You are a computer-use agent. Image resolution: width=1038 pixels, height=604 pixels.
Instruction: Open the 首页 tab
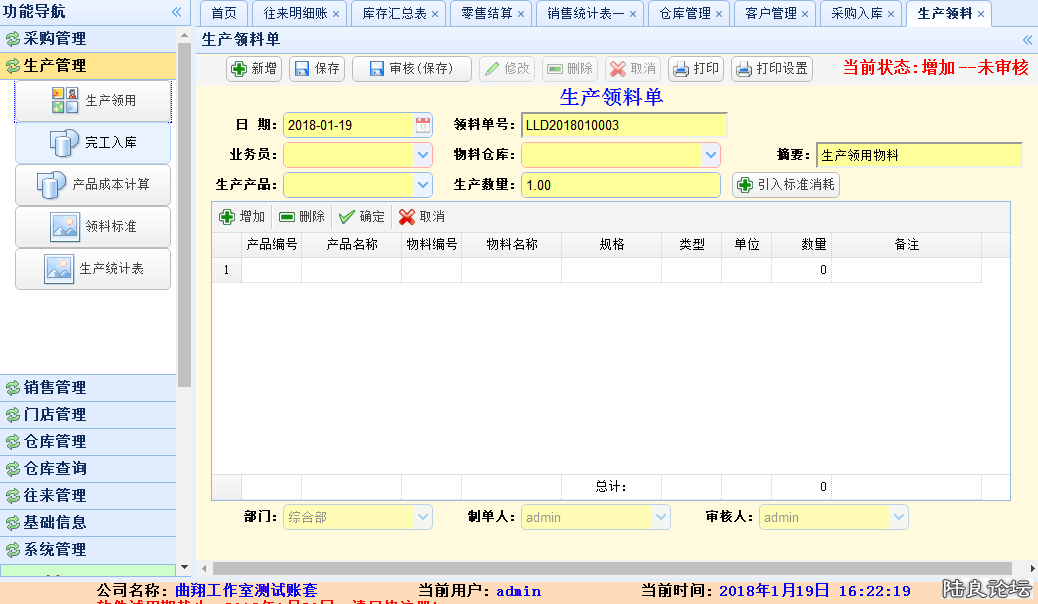click(222, 15)
